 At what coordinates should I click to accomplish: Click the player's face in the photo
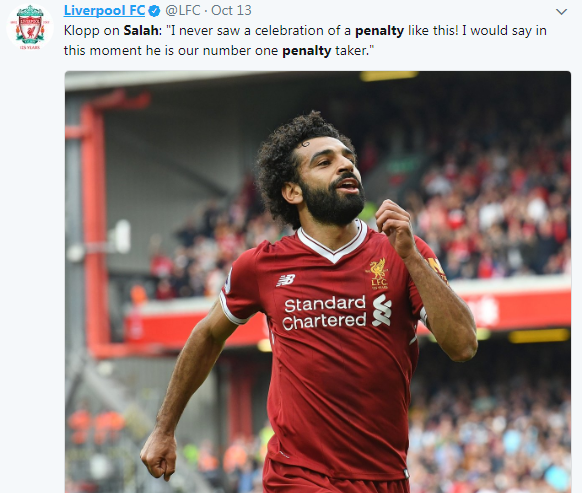click(330, 182)
